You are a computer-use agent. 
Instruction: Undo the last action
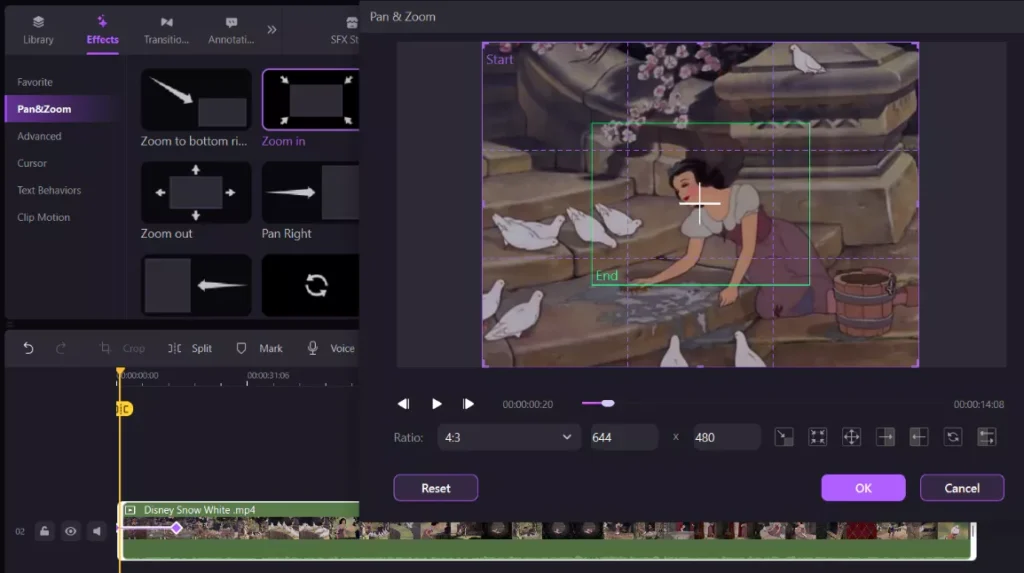click(28, 348)
